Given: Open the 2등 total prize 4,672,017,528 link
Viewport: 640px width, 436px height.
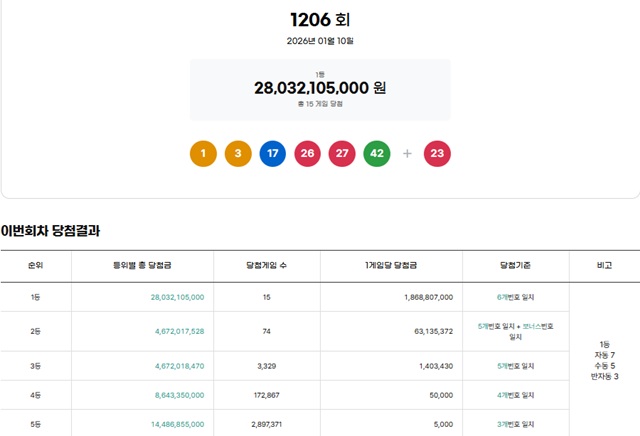Looking at the screenshot, I should [x=177, y=331].
